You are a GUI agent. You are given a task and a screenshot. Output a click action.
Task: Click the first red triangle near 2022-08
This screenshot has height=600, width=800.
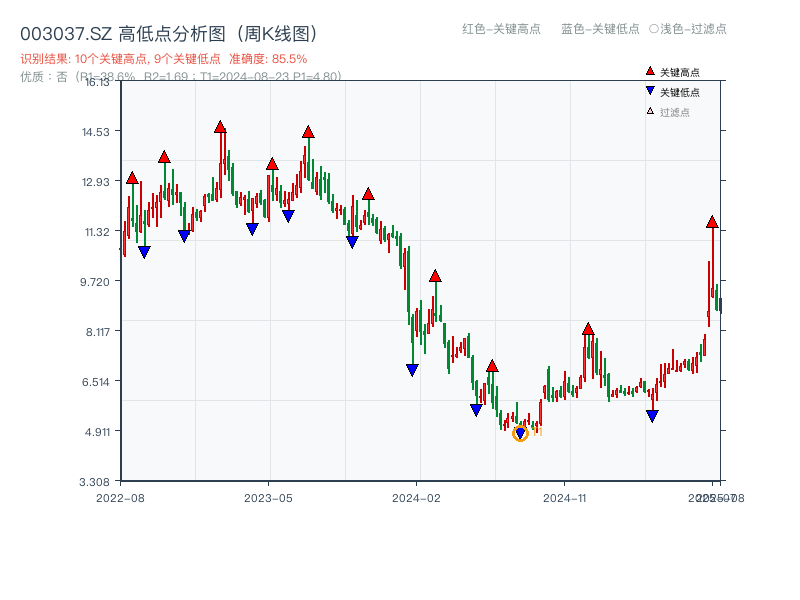click(132, 177)
